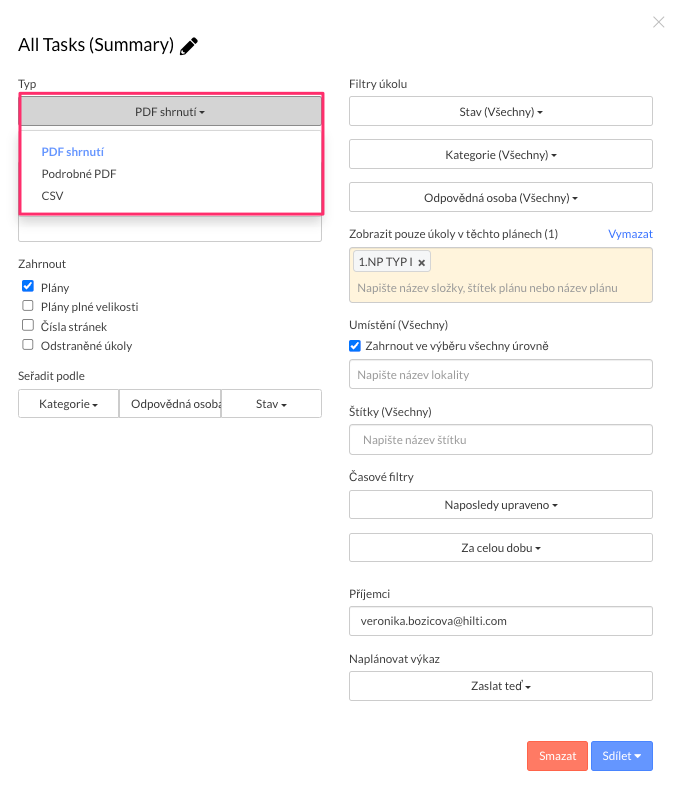Enable the Čísla stránek checkbox

coord(28,326)
